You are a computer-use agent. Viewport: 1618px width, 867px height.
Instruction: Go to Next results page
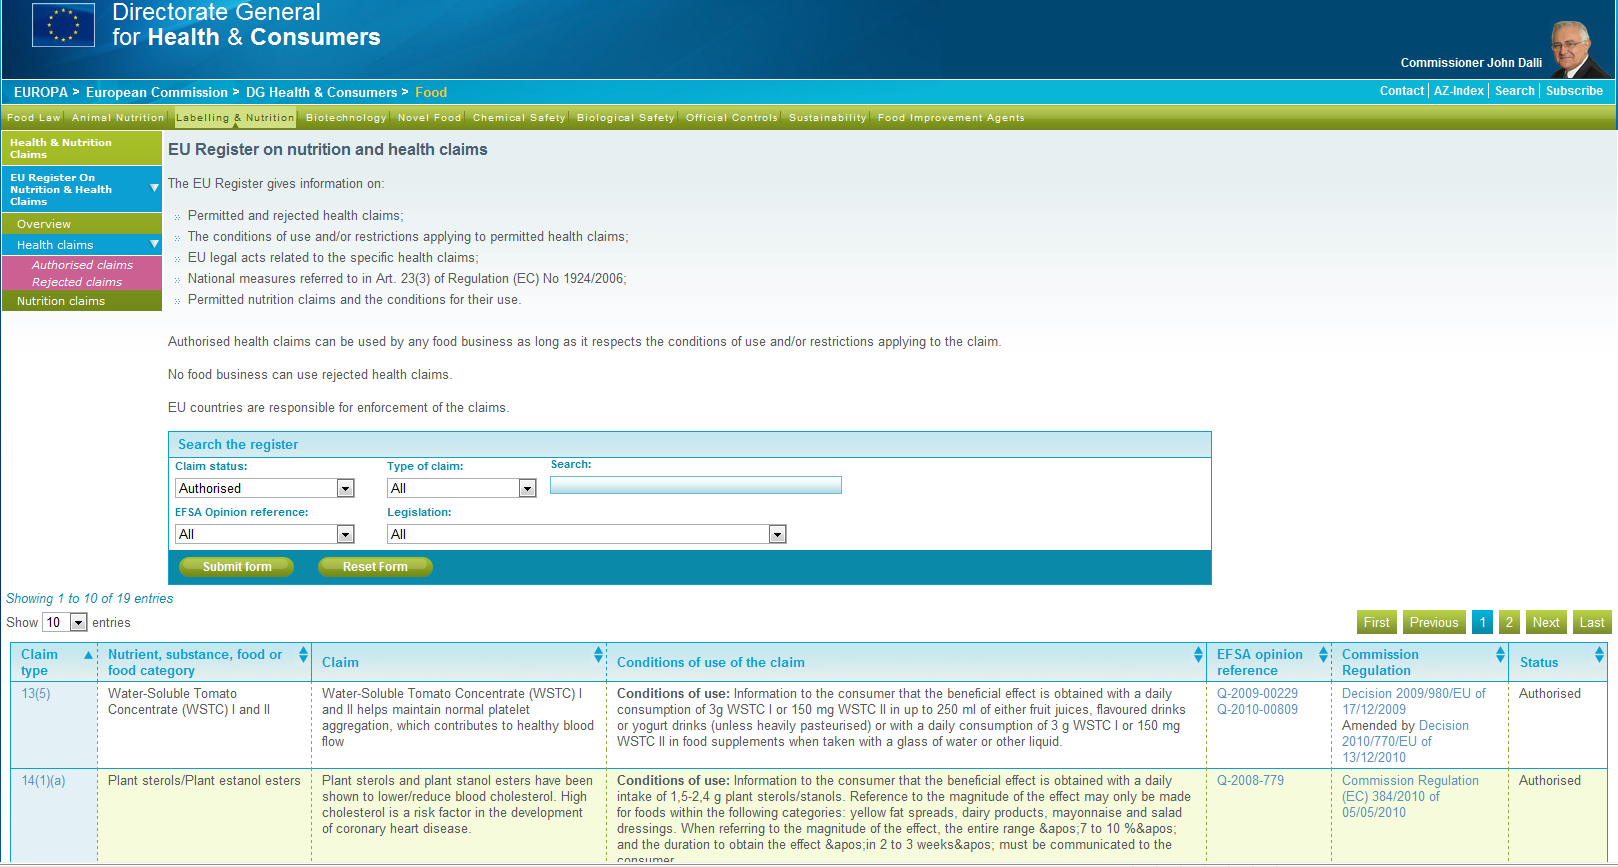[1546, 622]
